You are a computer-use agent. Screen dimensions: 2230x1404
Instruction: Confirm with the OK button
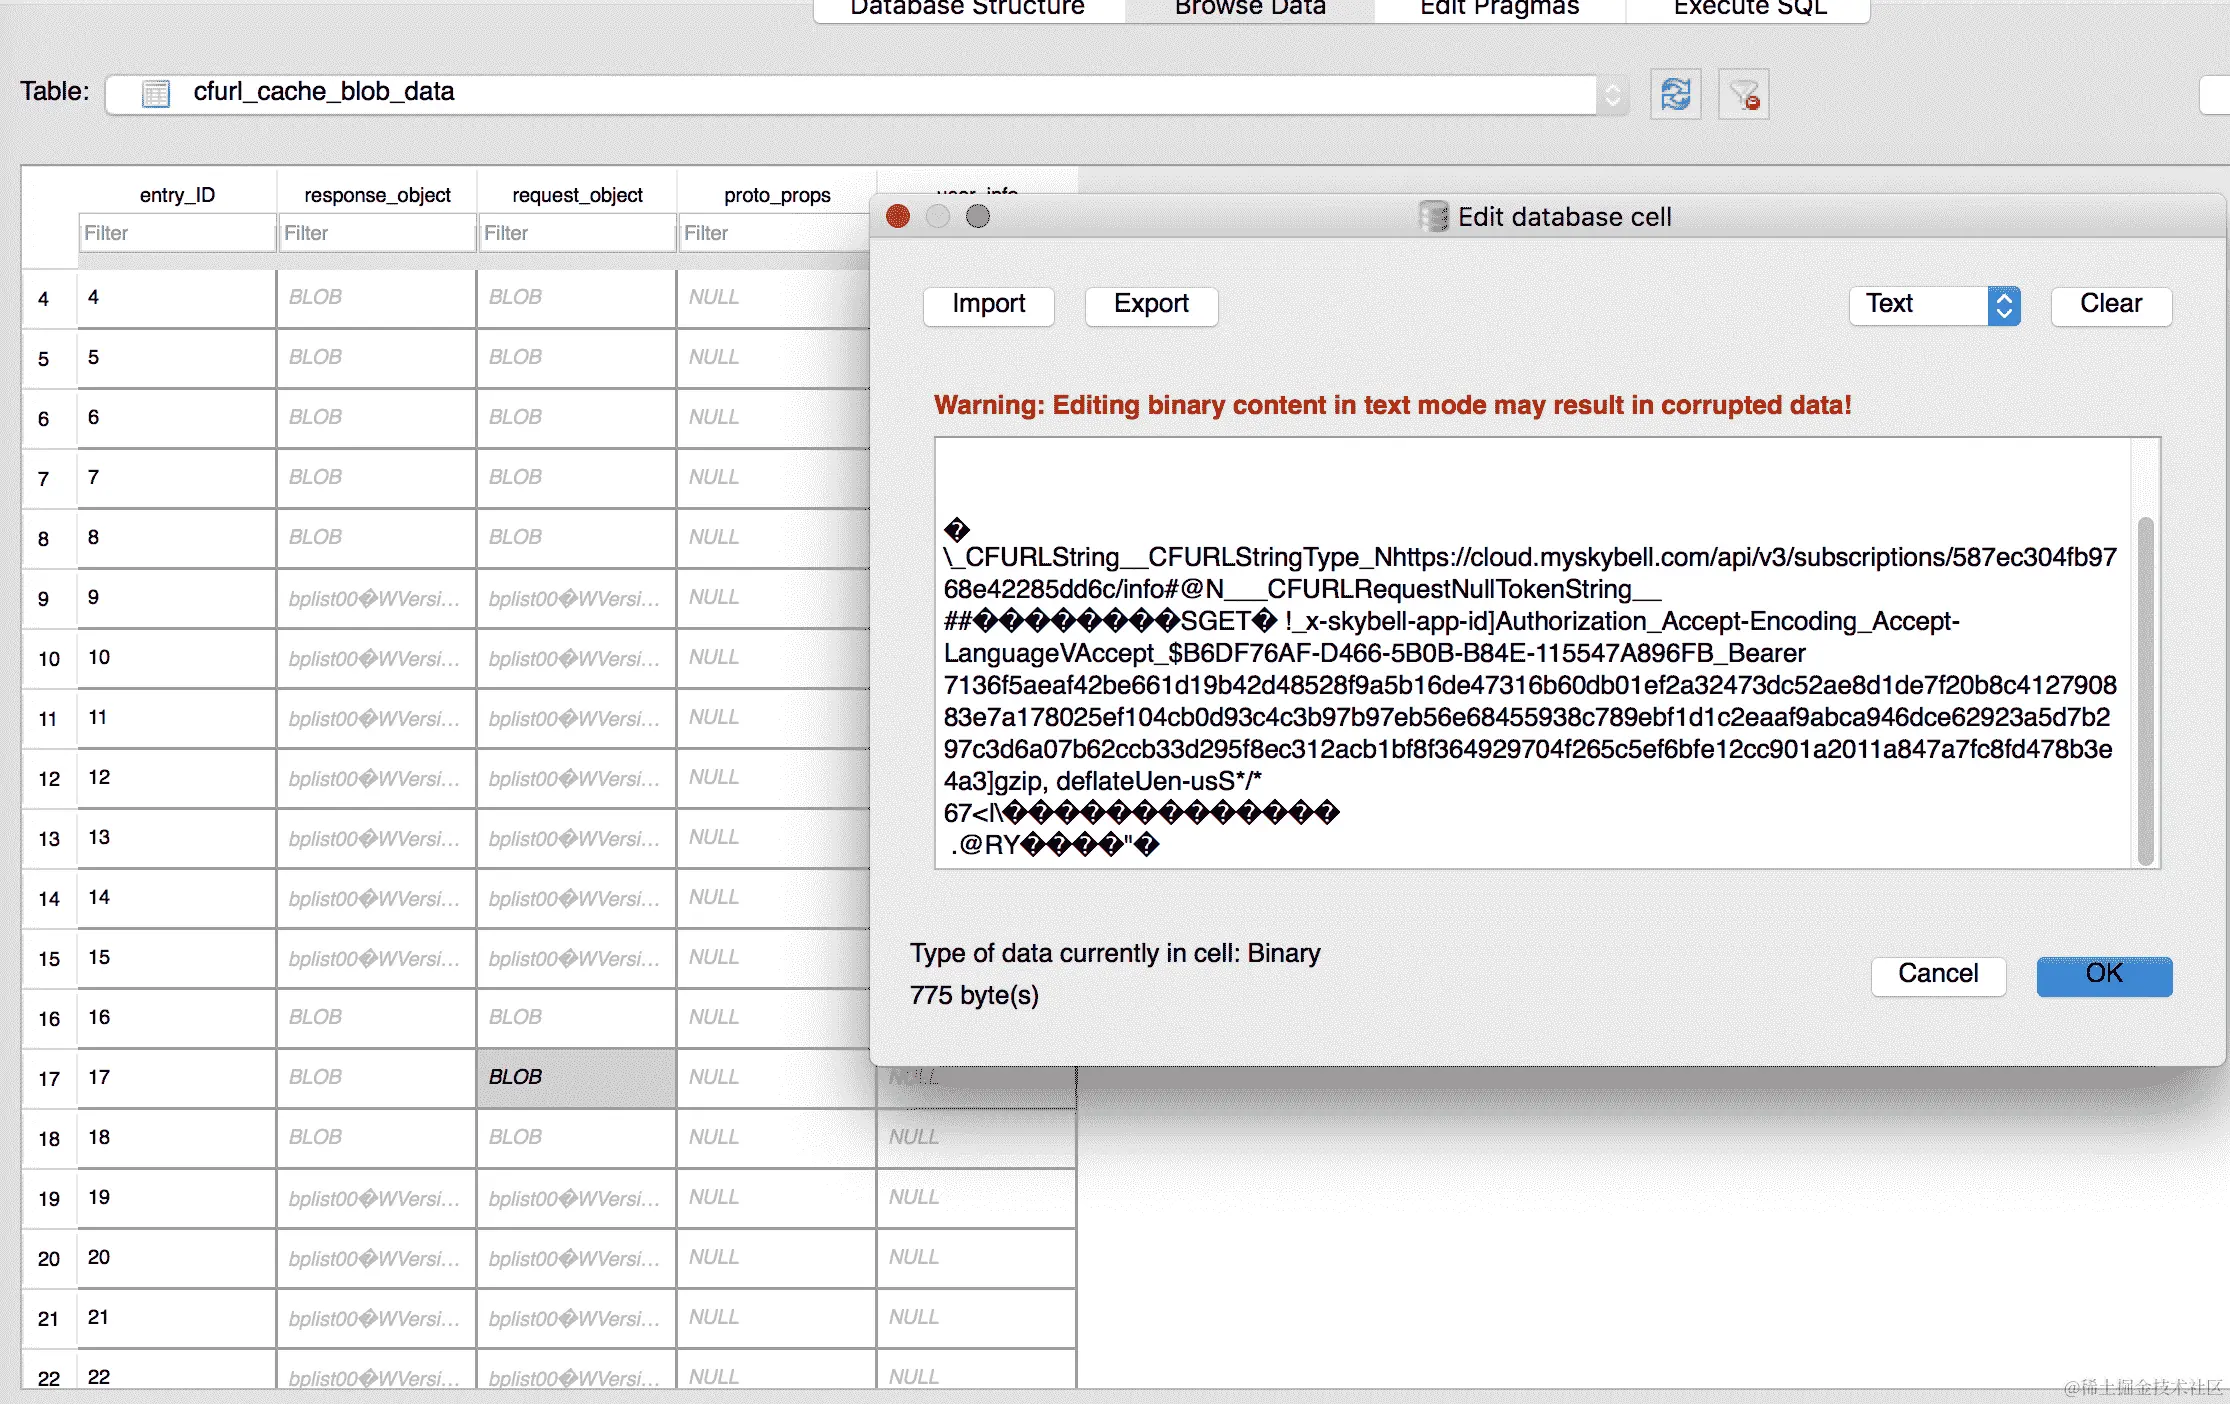2104,974
